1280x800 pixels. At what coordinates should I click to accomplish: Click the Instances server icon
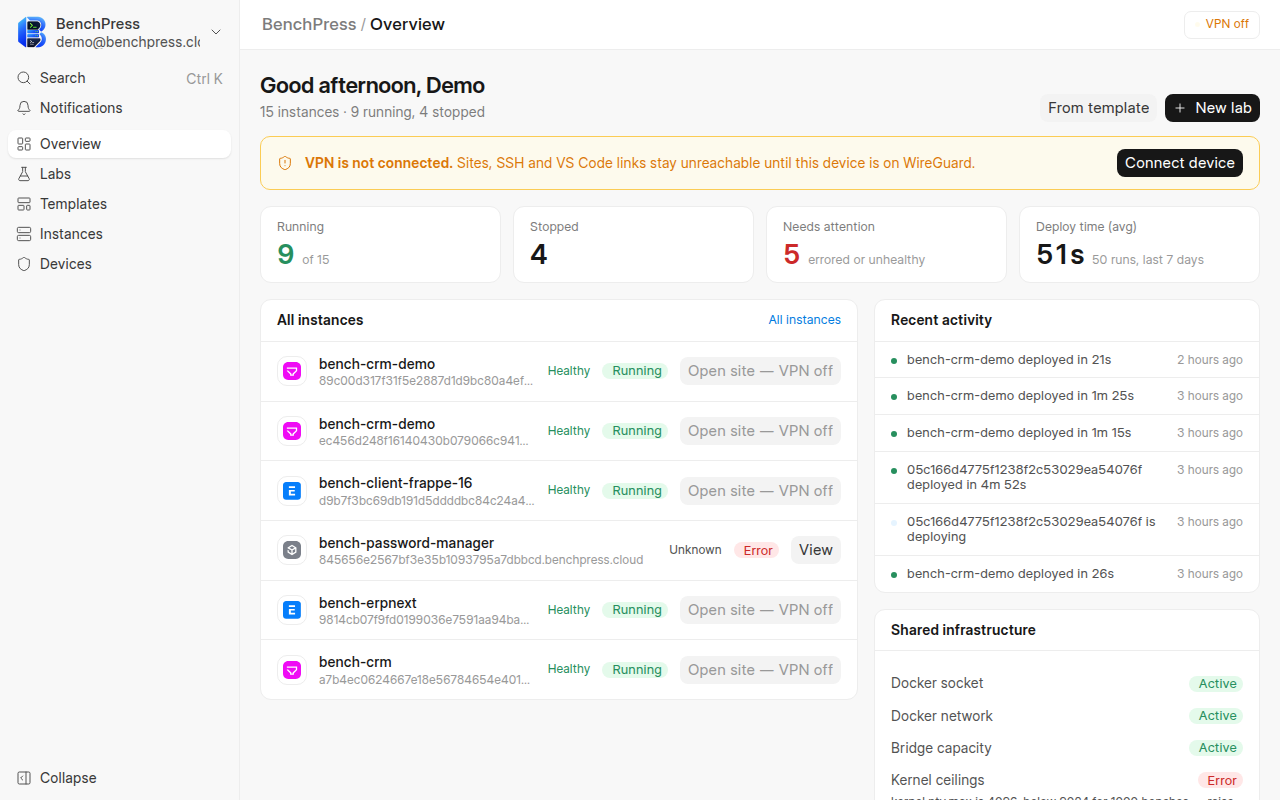24,234
